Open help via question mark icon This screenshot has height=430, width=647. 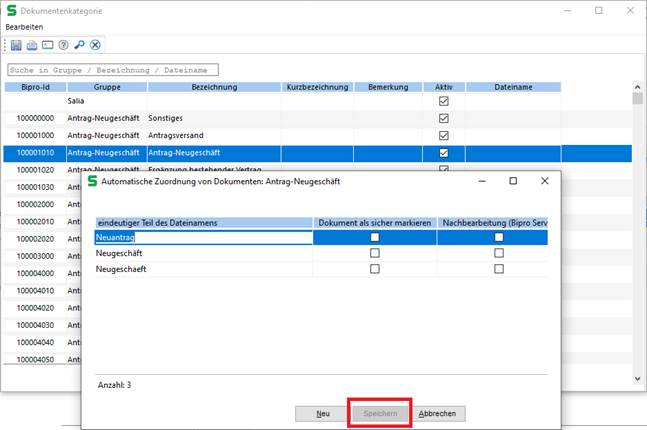point(63,45)
